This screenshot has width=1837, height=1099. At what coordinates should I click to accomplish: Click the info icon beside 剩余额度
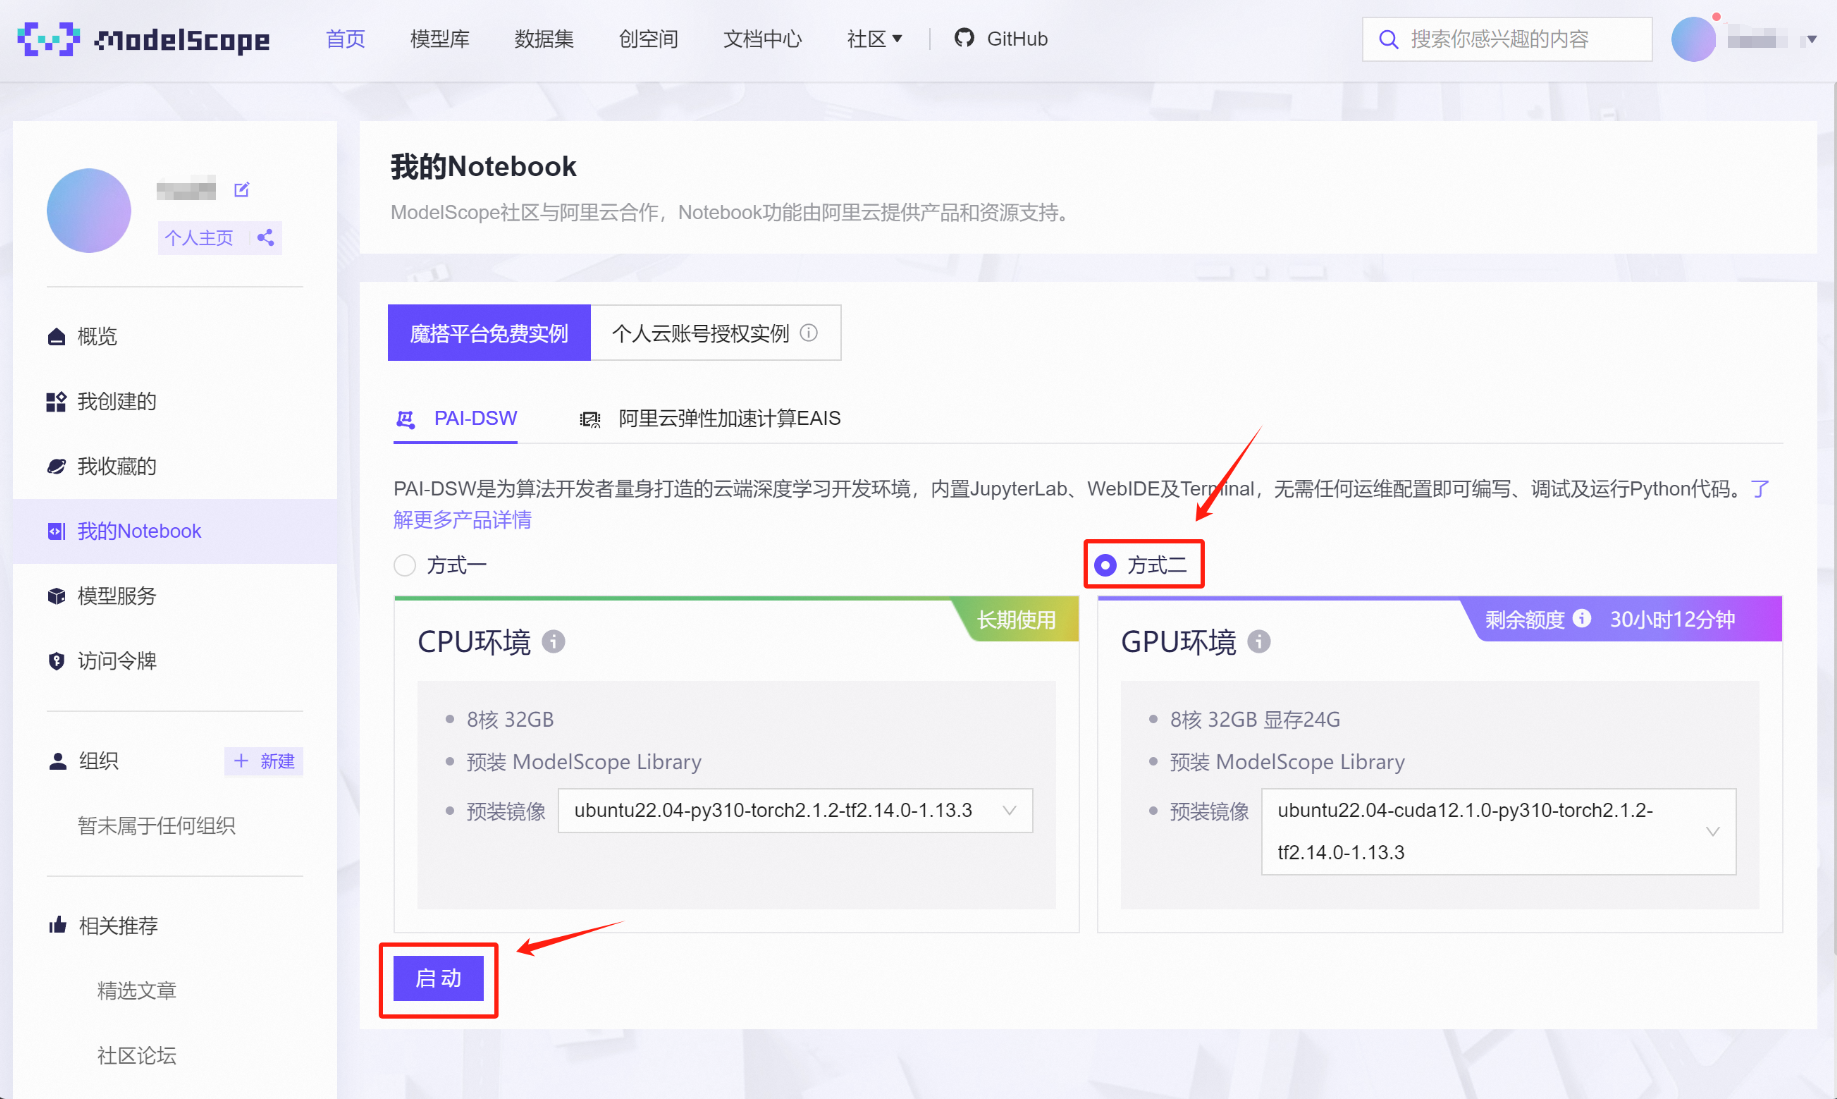point(1581,619)
